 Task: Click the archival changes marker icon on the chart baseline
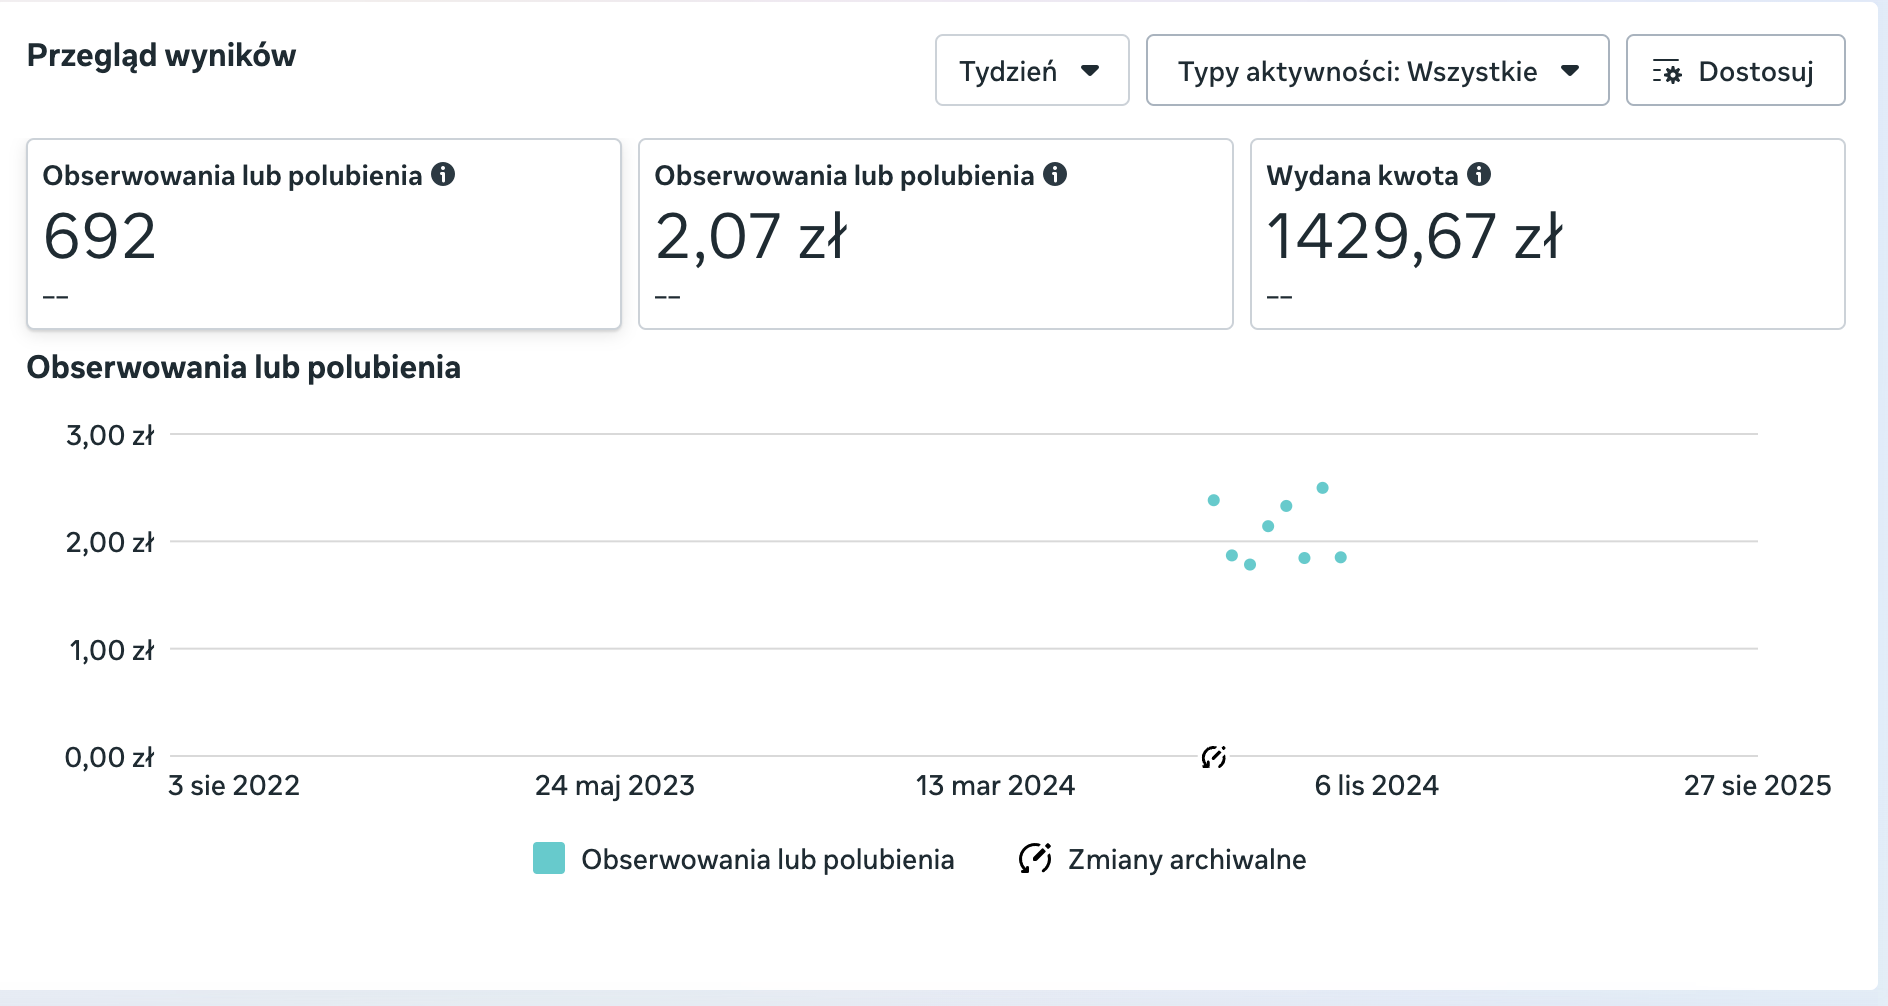click(x=1213, y=758)
